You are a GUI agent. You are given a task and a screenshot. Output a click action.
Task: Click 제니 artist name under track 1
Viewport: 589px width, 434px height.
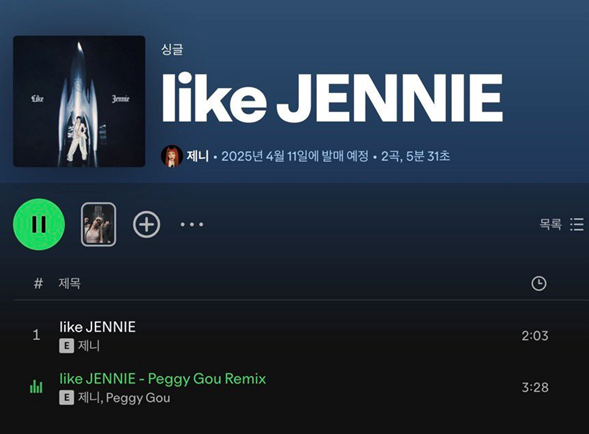(x=89, y=346)
